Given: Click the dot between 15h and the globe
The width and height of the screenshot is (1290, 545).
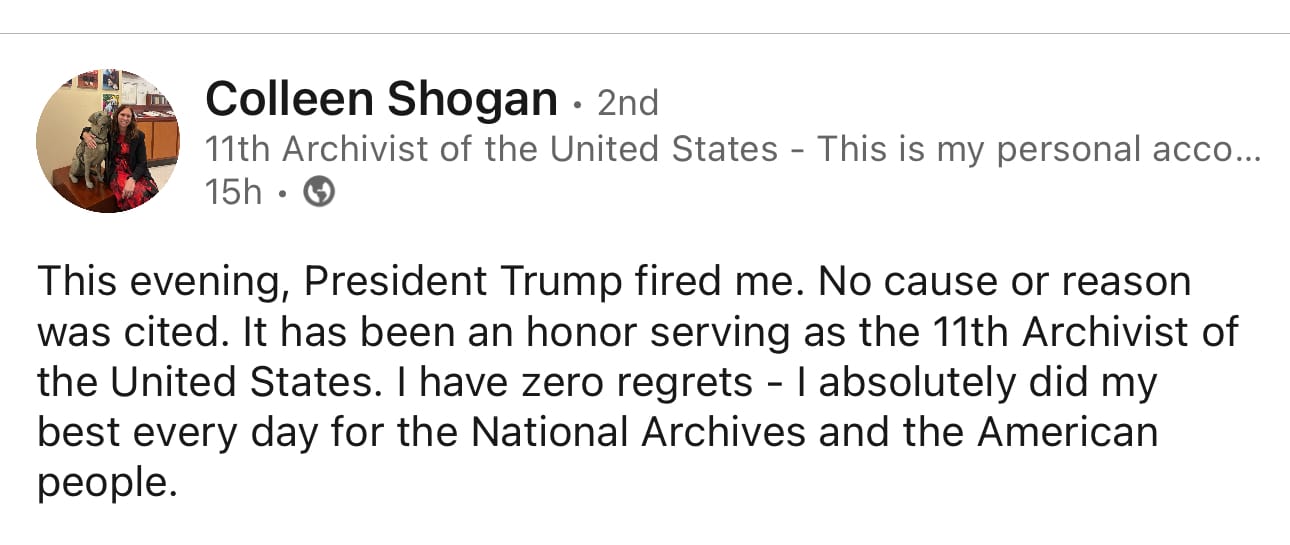Looking at the screenshot, I should [283, 194].
